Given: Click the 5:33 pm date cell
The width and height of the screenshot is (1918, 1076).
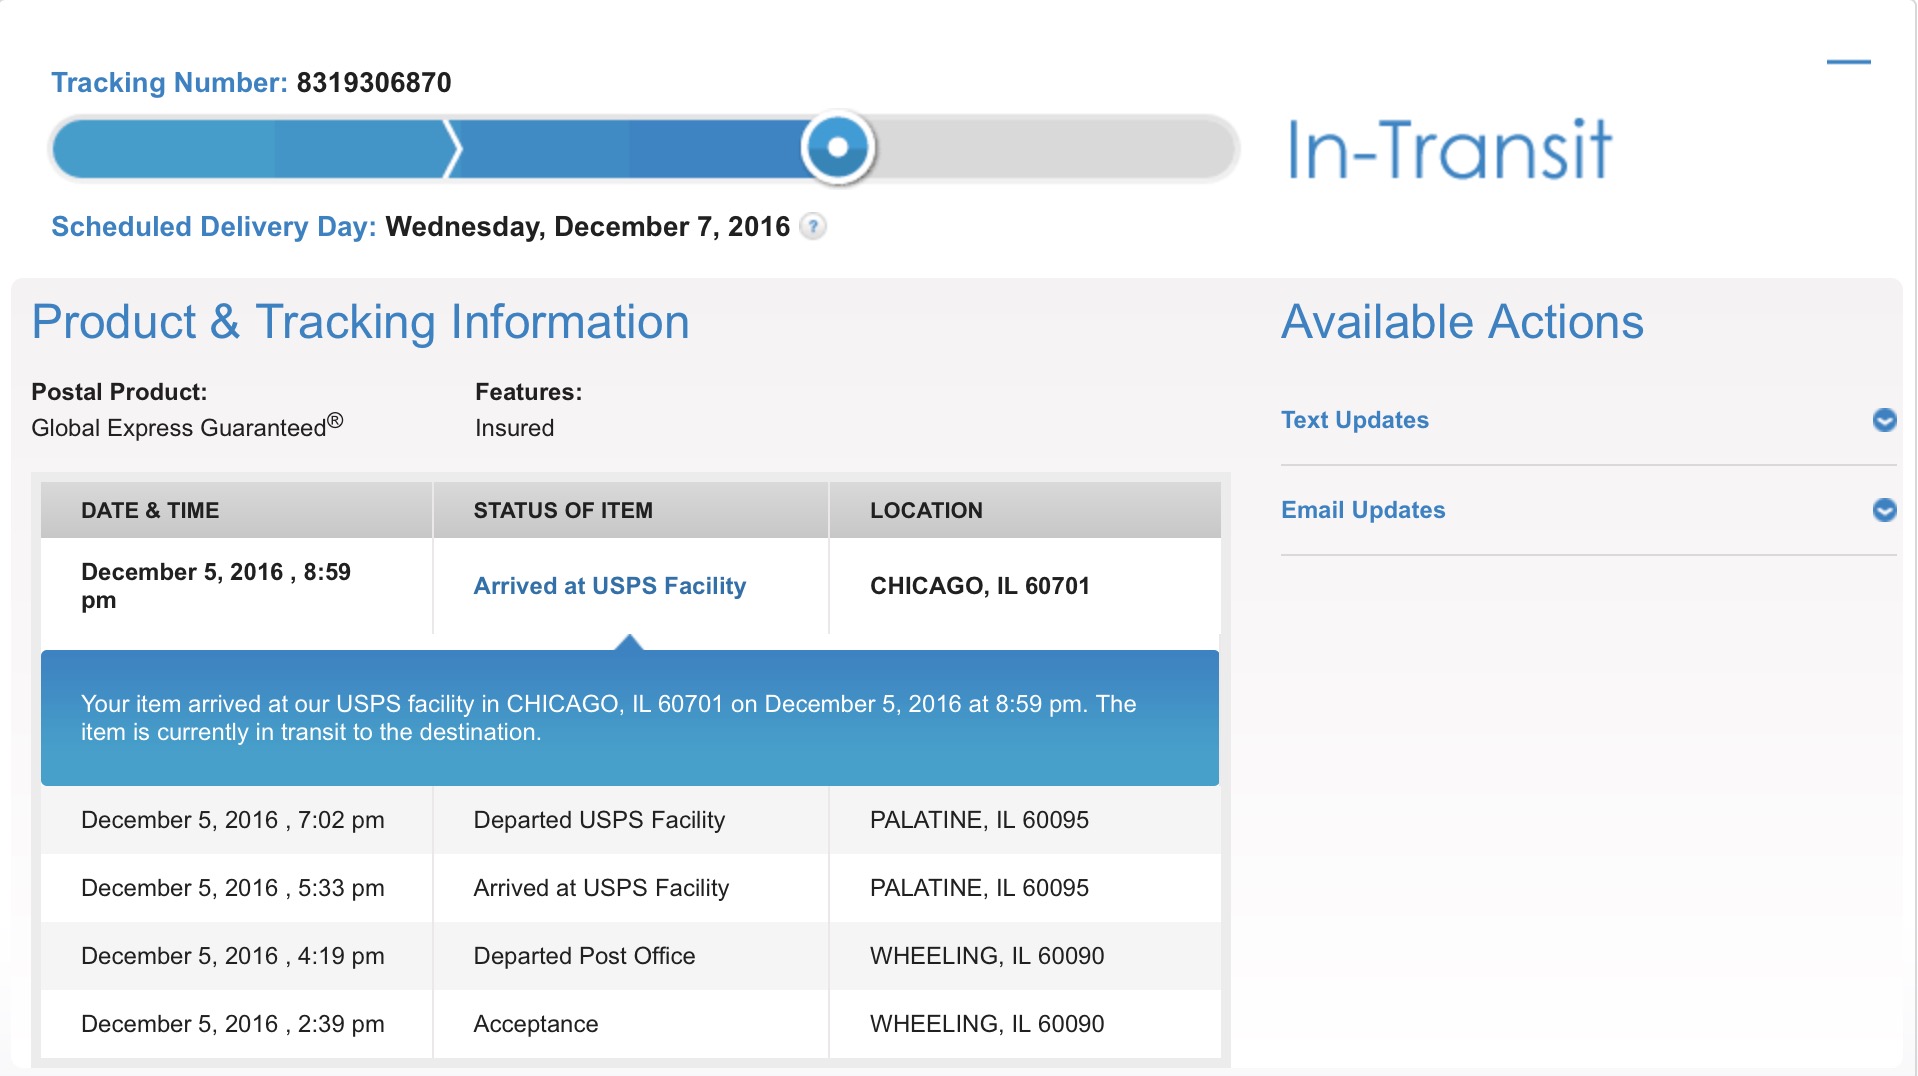Looking at the screenshot, I should (x=233, y=888).
